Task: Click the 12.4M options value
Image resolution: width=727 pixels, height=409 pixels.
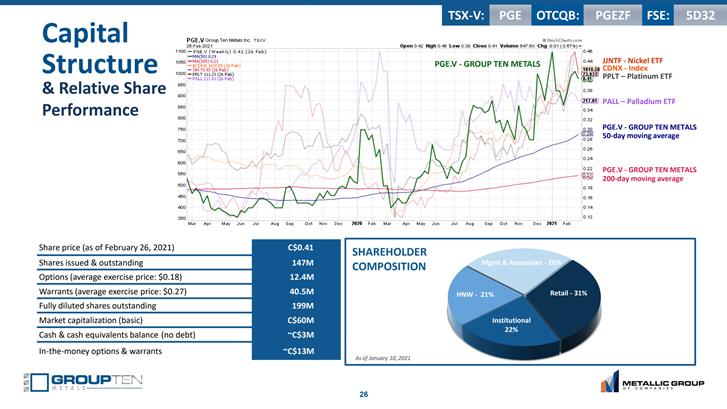Action: (x=302, y=277)
